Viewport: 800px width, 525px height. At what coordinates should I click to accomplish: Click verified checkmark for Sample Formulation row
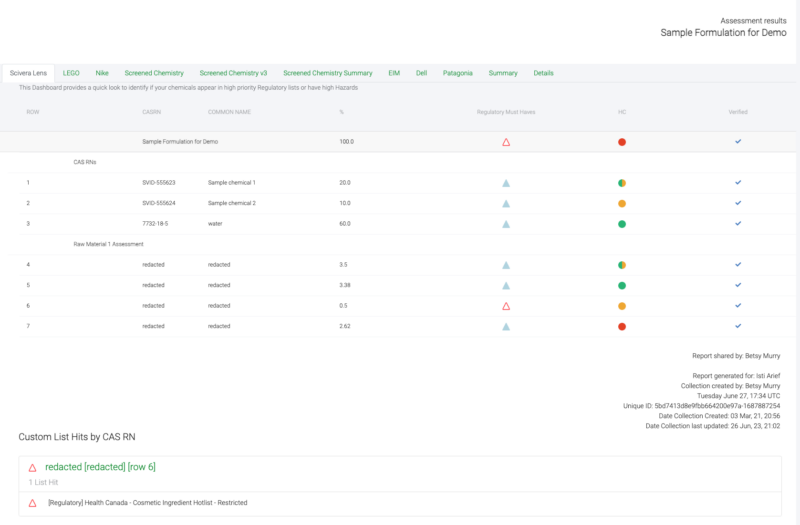738,141
